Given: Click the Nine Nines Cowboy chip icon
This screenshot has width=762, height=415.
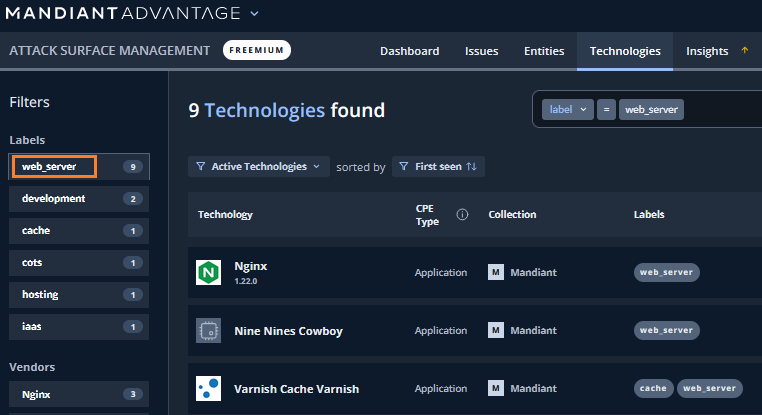Looking at the screenshot, I should 208,330.
